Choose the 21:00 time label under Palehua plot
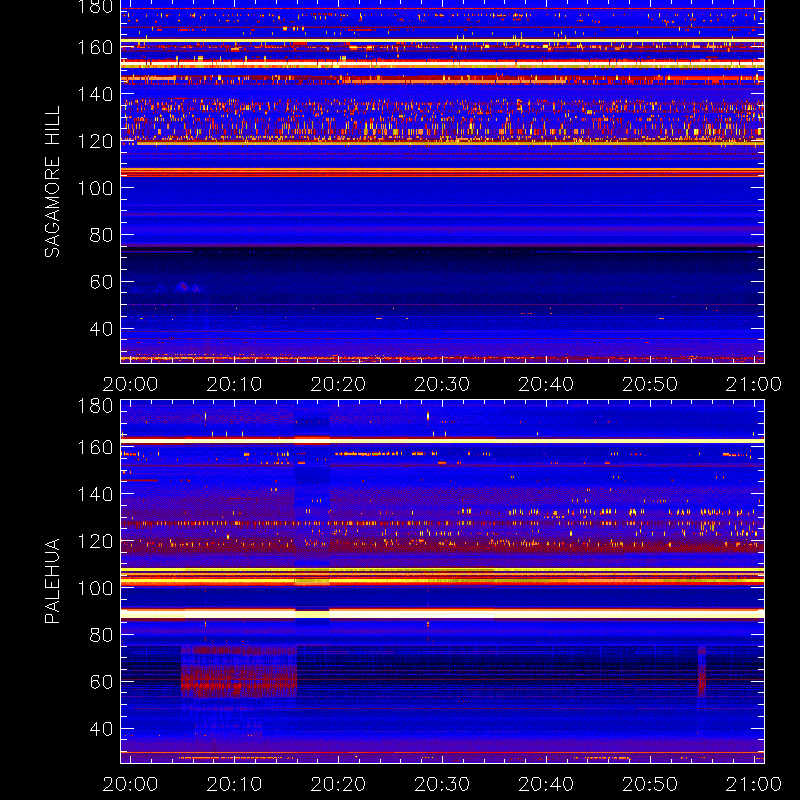The image size is (800, 800). (x=754, y=784)
